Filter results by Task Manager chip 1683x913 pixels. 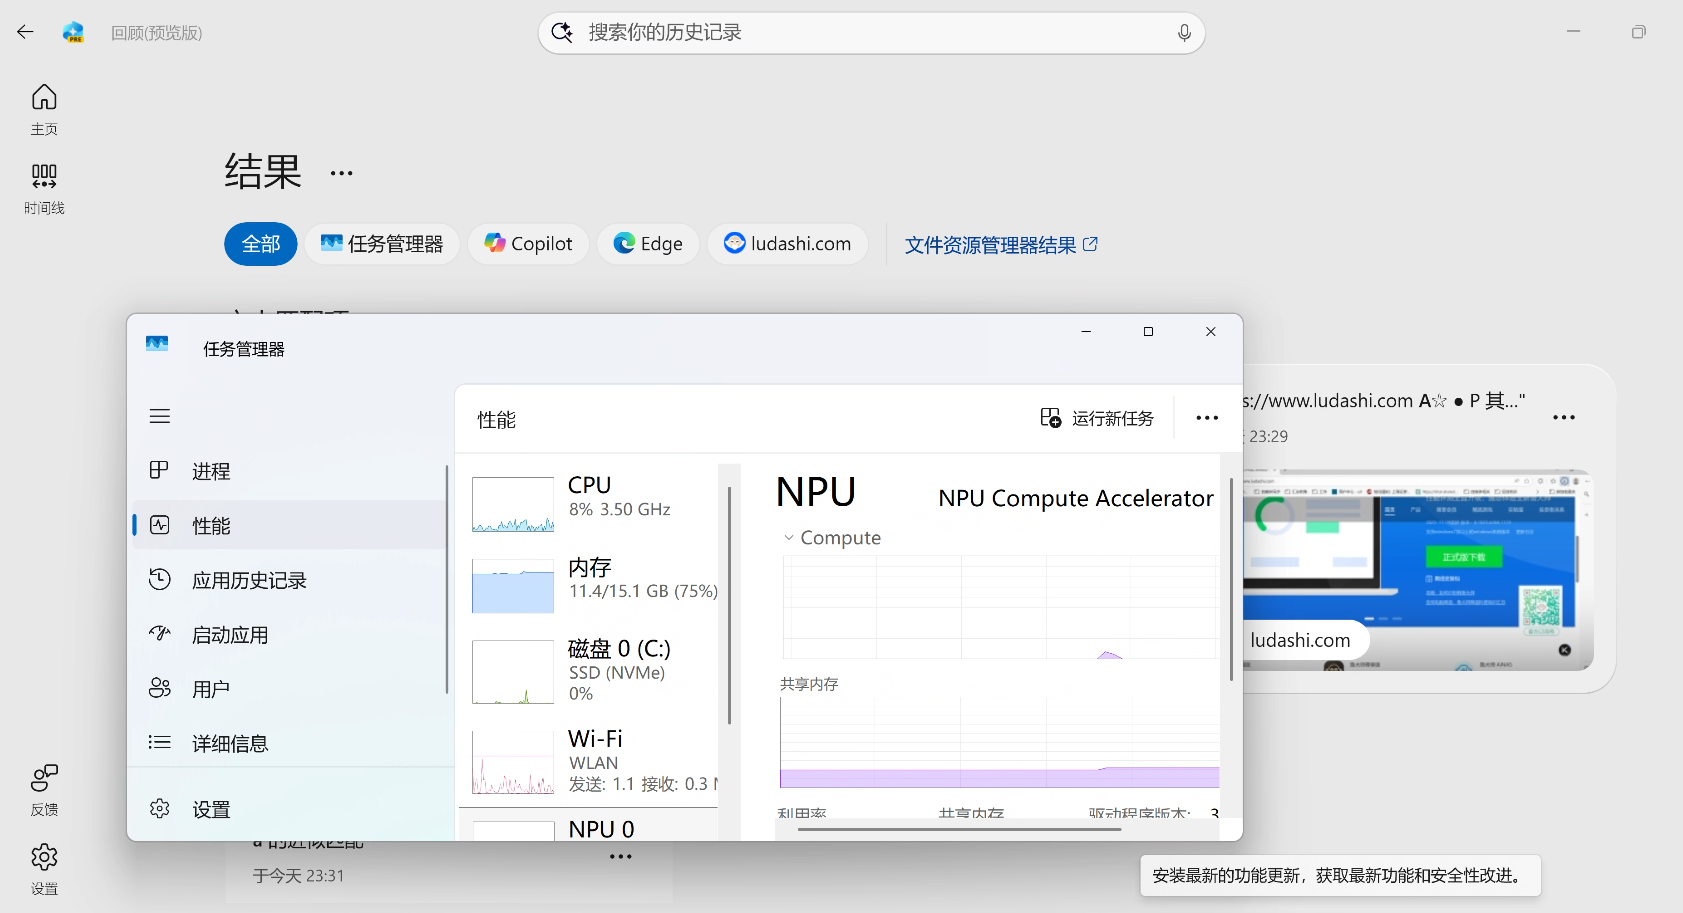(x=382, y=244)
